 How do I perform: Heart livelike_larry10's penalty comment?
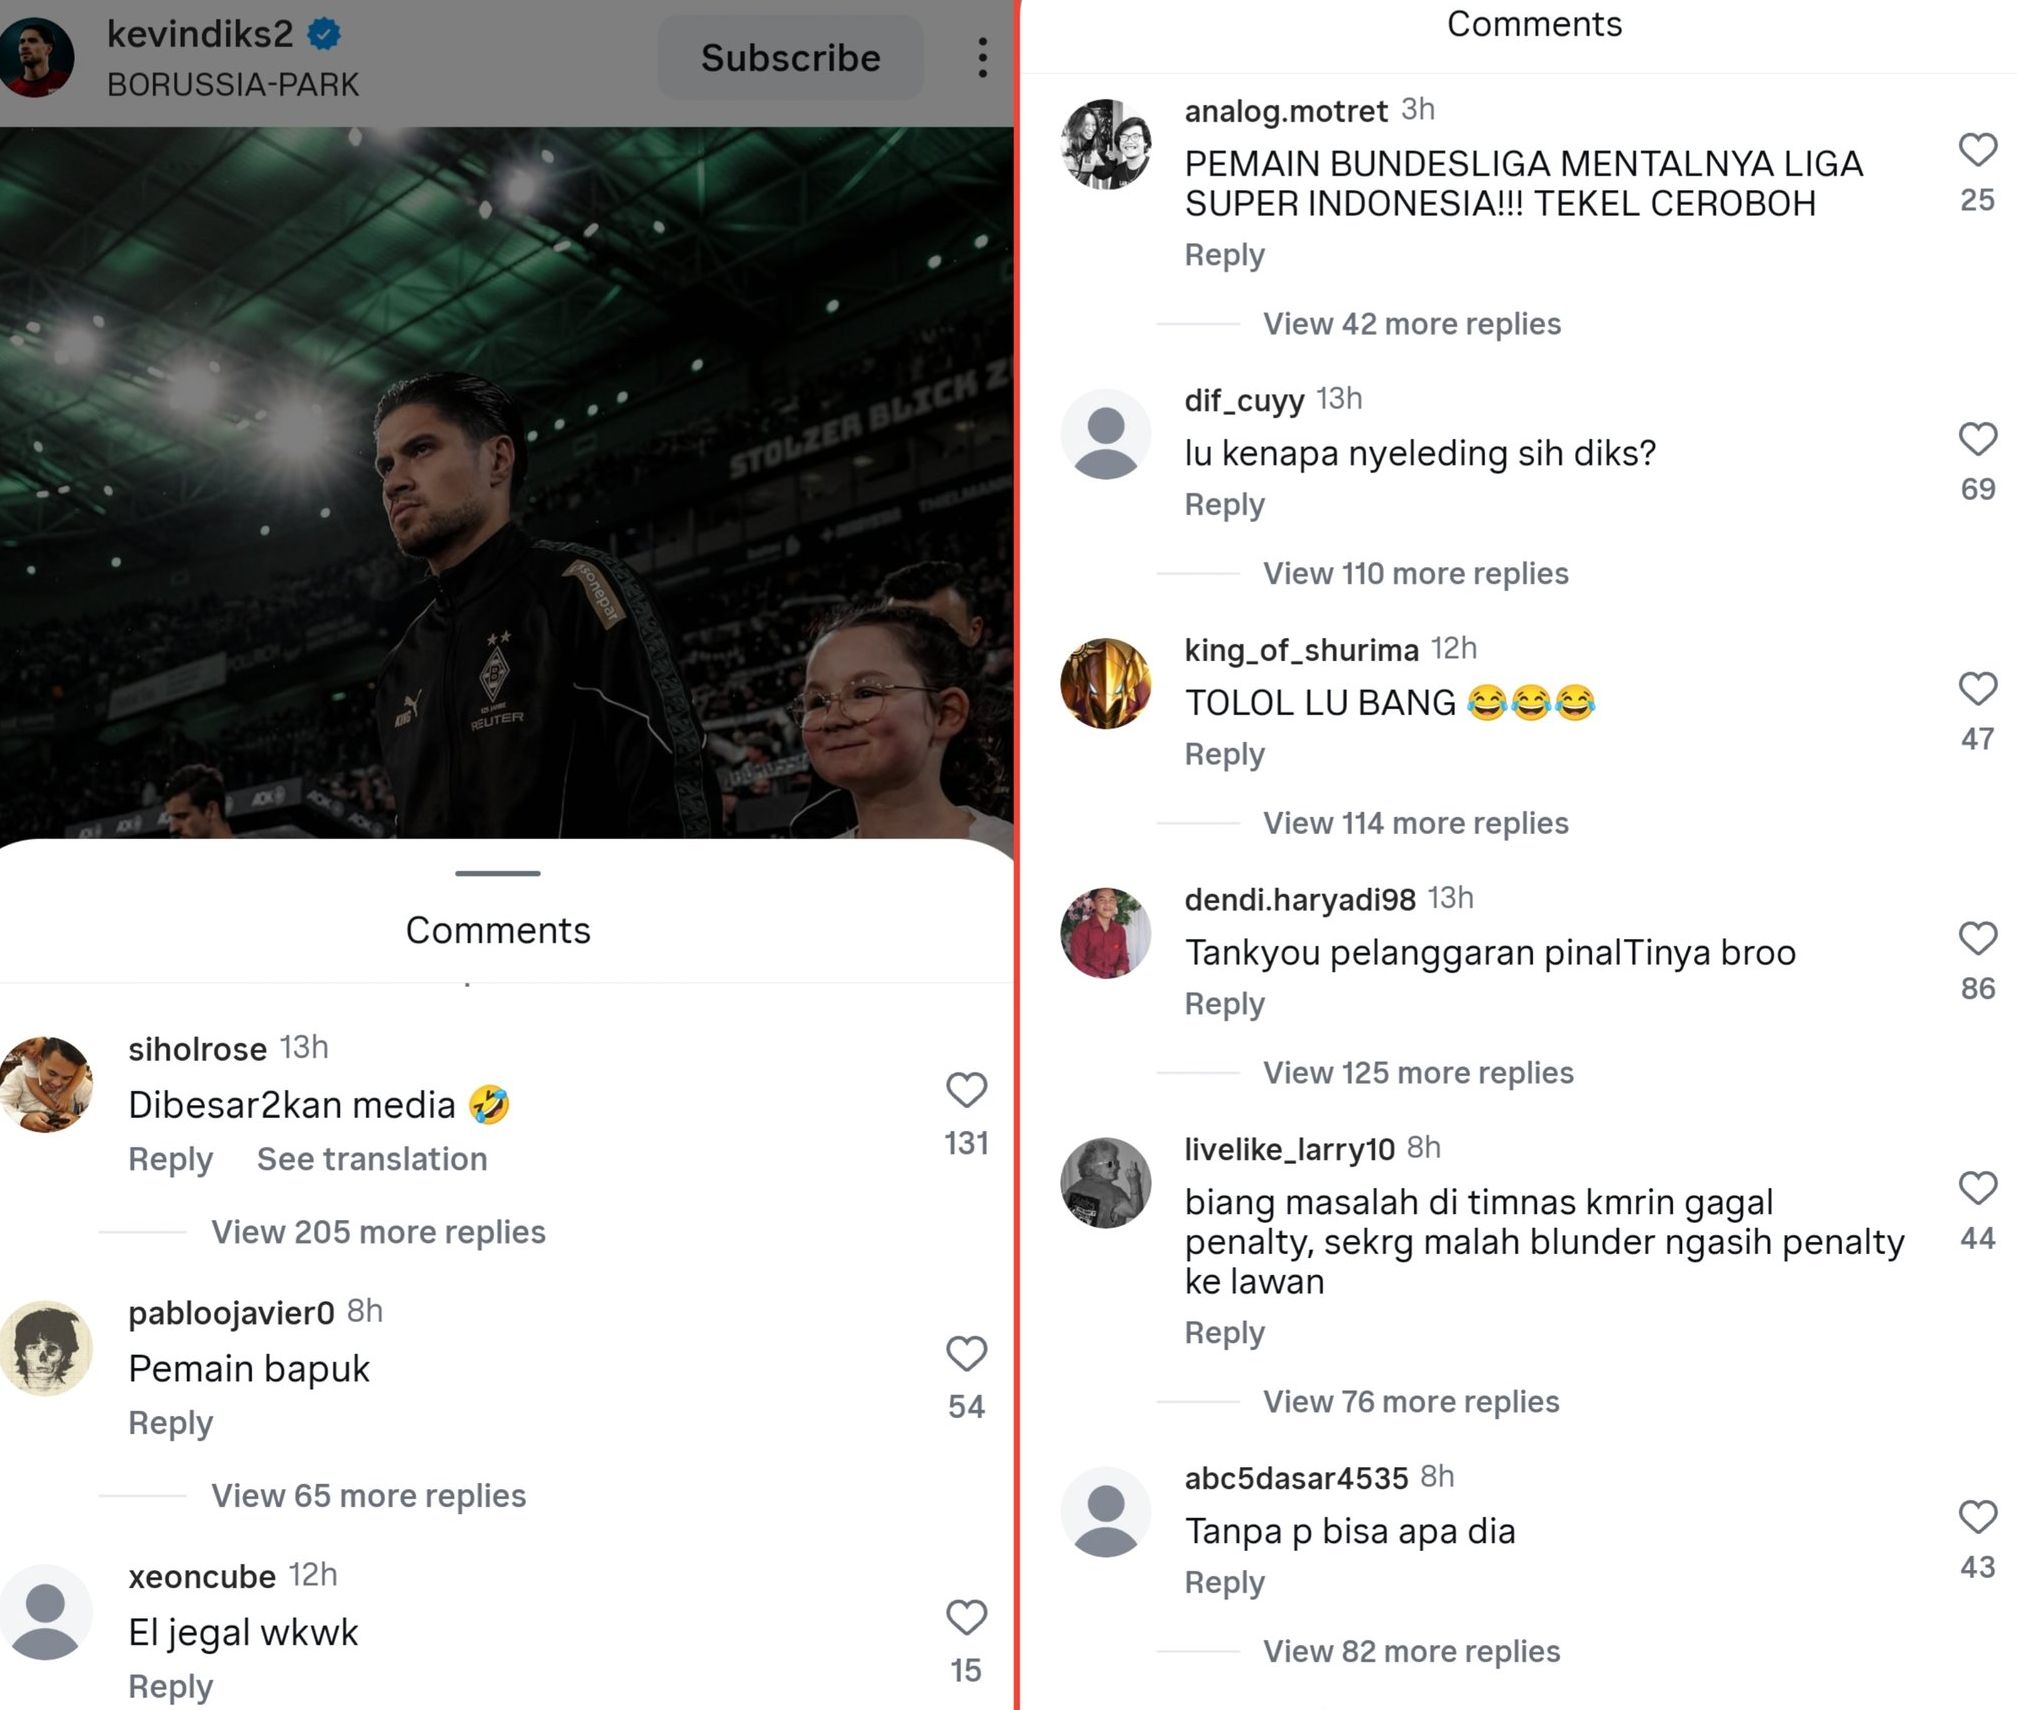[1977, 1188]
